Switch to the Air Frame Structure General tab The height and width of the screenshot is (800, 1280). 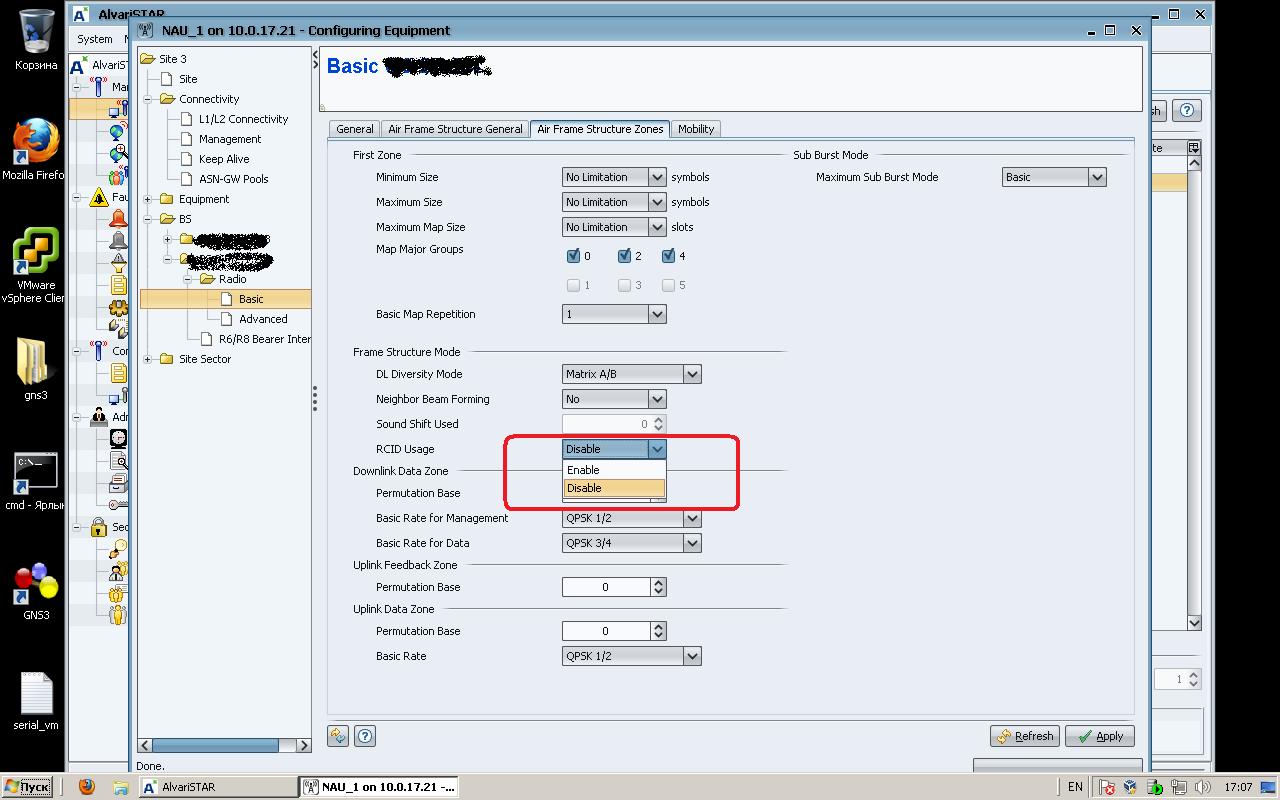point(455,129)
